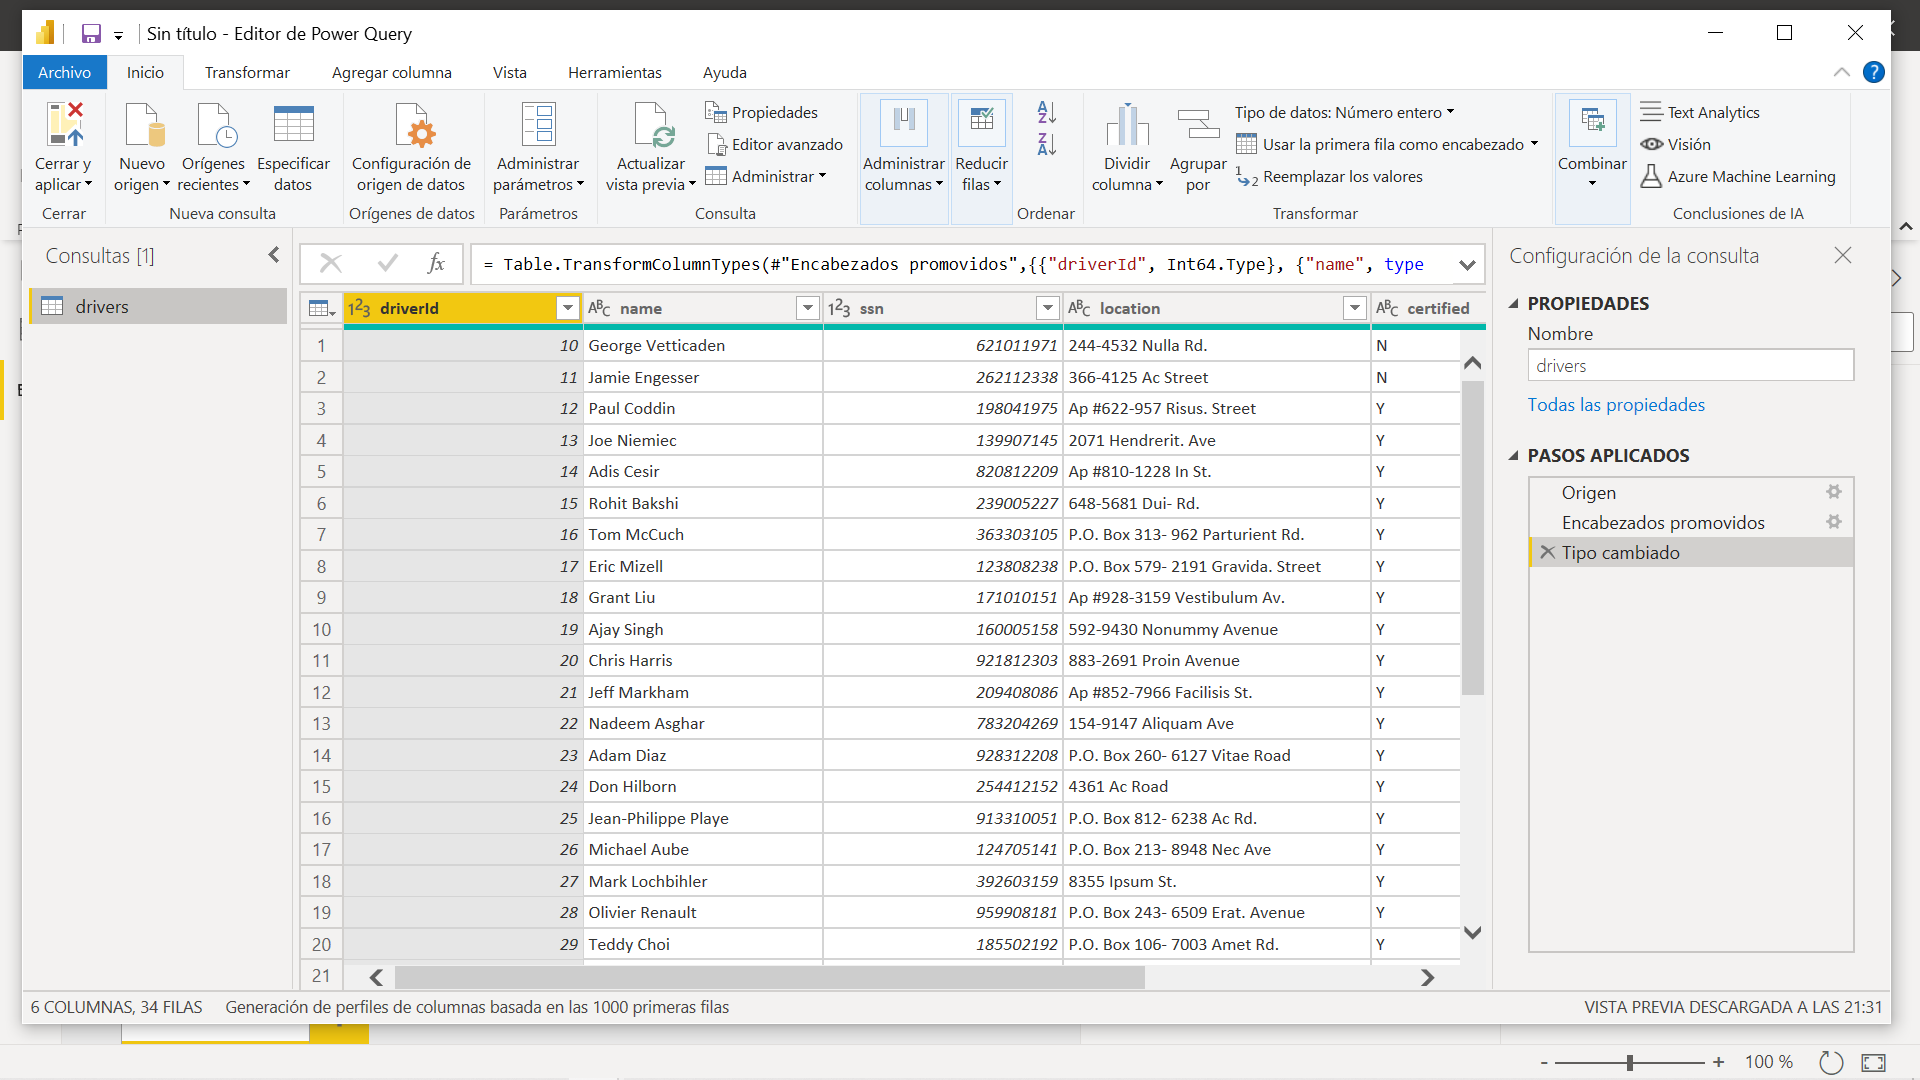Click the Nombre input field
The image size is (1920, 1080).
[x=1691, y=365]
